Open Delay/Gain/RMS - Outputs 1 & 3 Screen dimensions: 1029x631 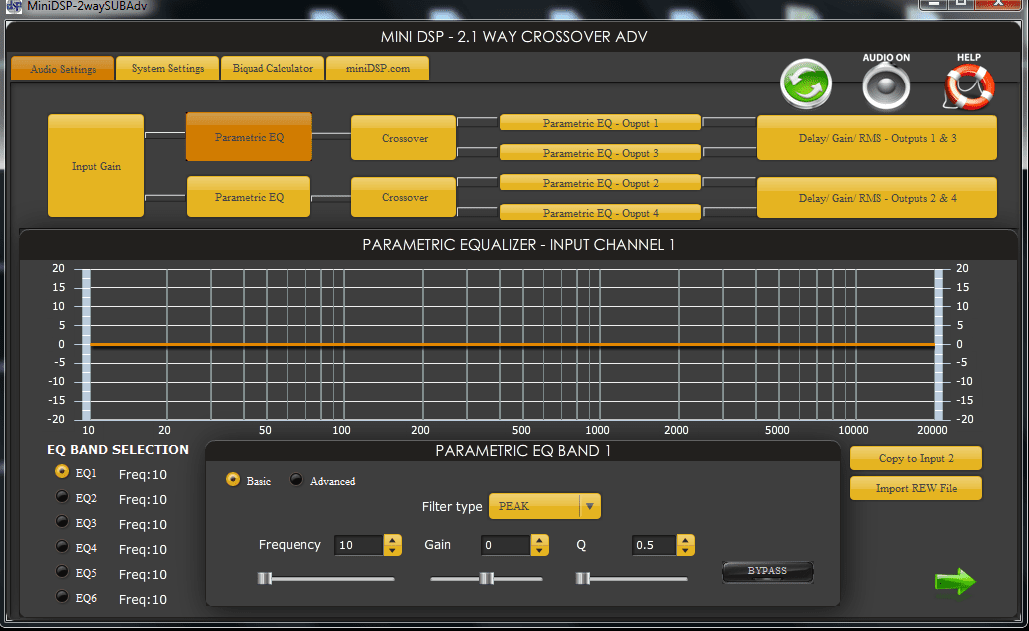pos(877,138)
